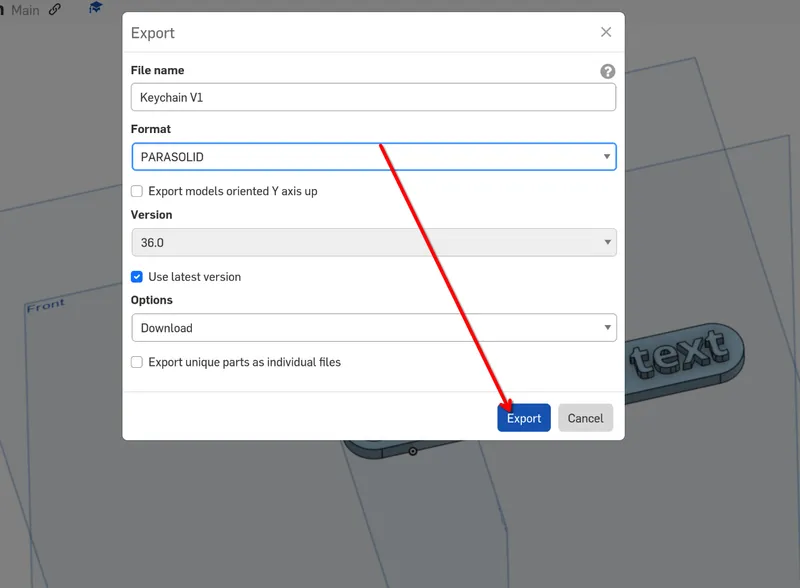Image resolution: width=800 pixels, height=588 pixels.
Task: Select the embossed text on the keychain model
Action: (x=679, y=353)
